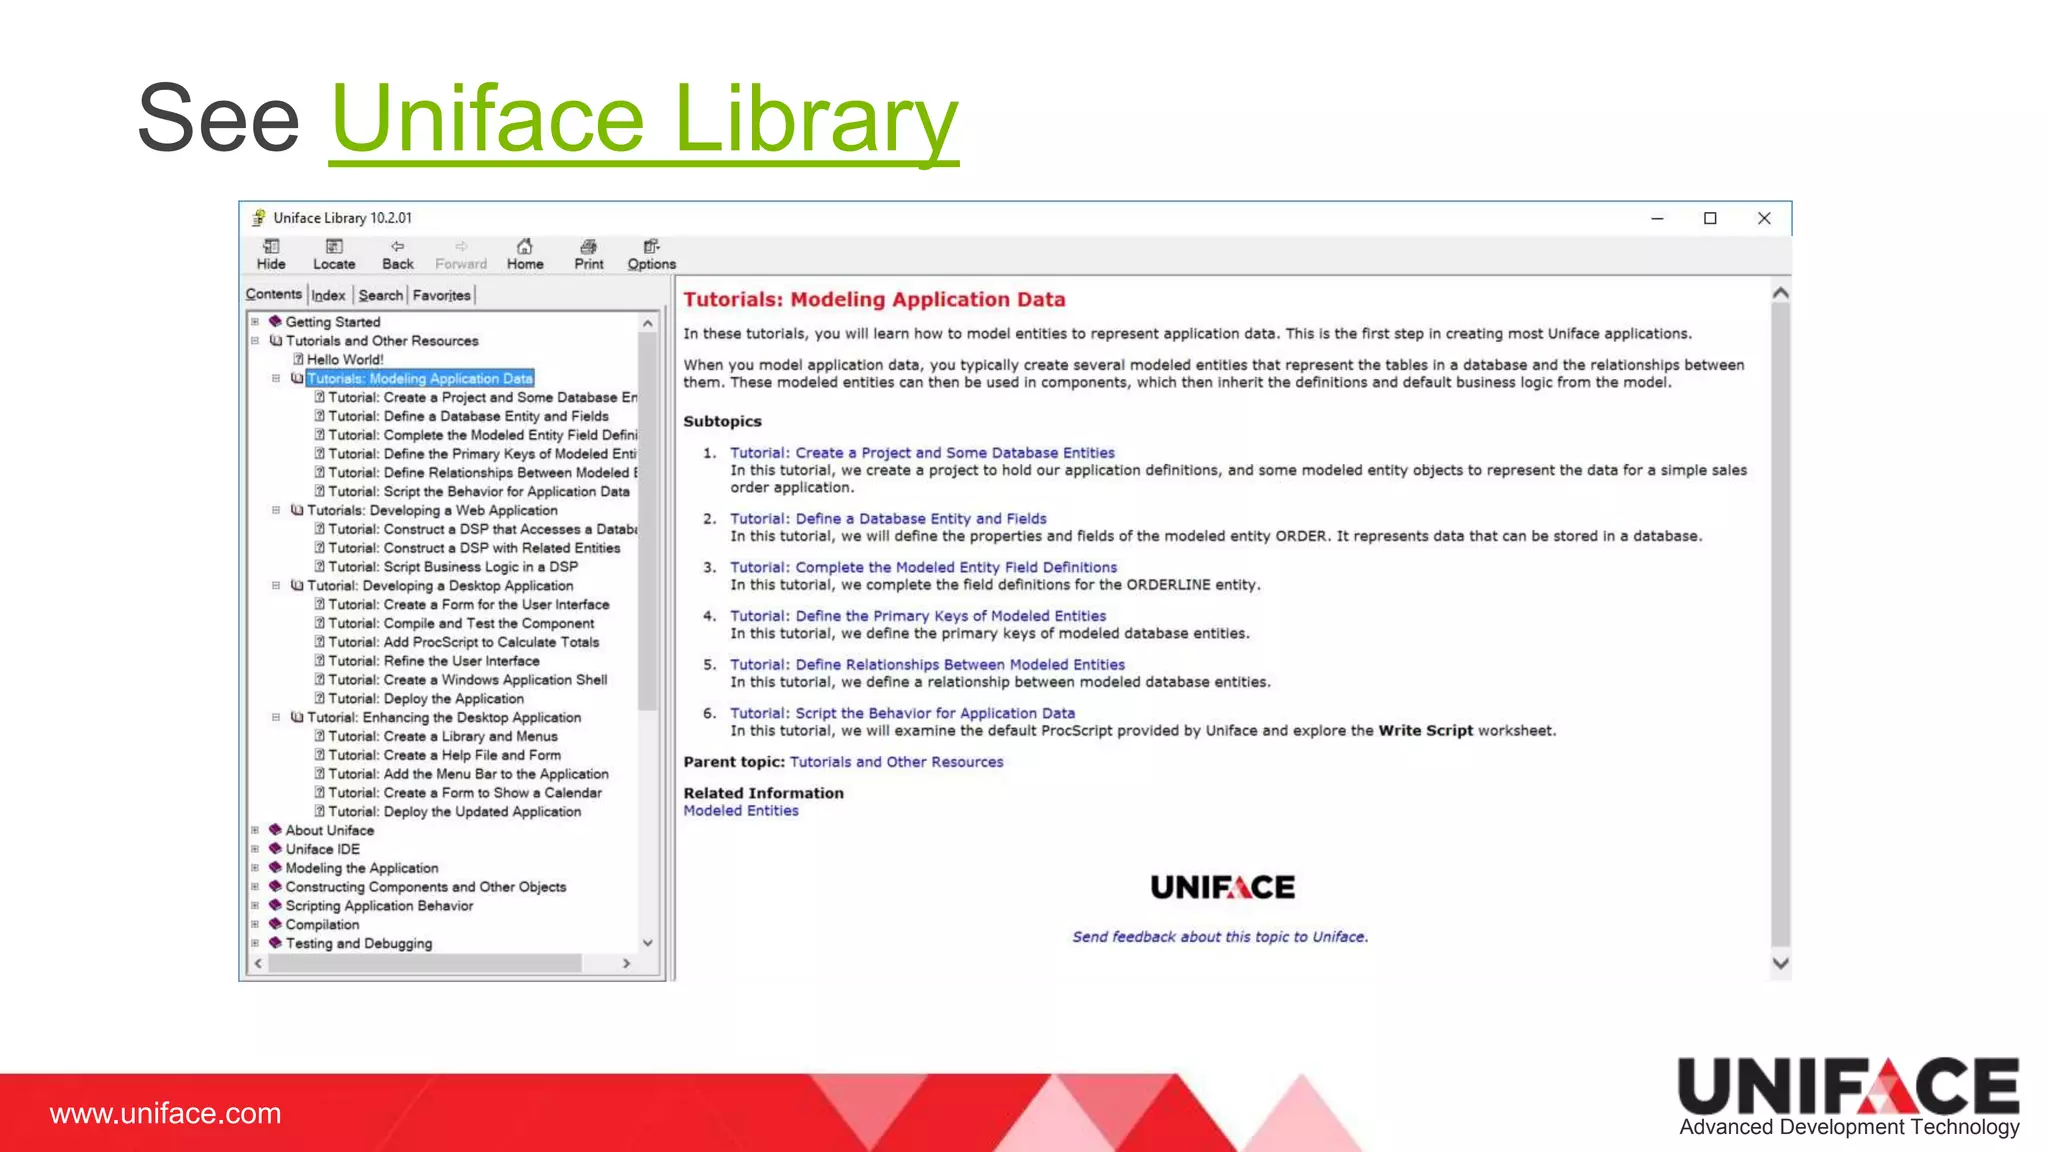The height and width of the screenshot is (1152, 2048).
Task: Select Tutorials: Modeling Application Data tree item
Action: [420, 379]
